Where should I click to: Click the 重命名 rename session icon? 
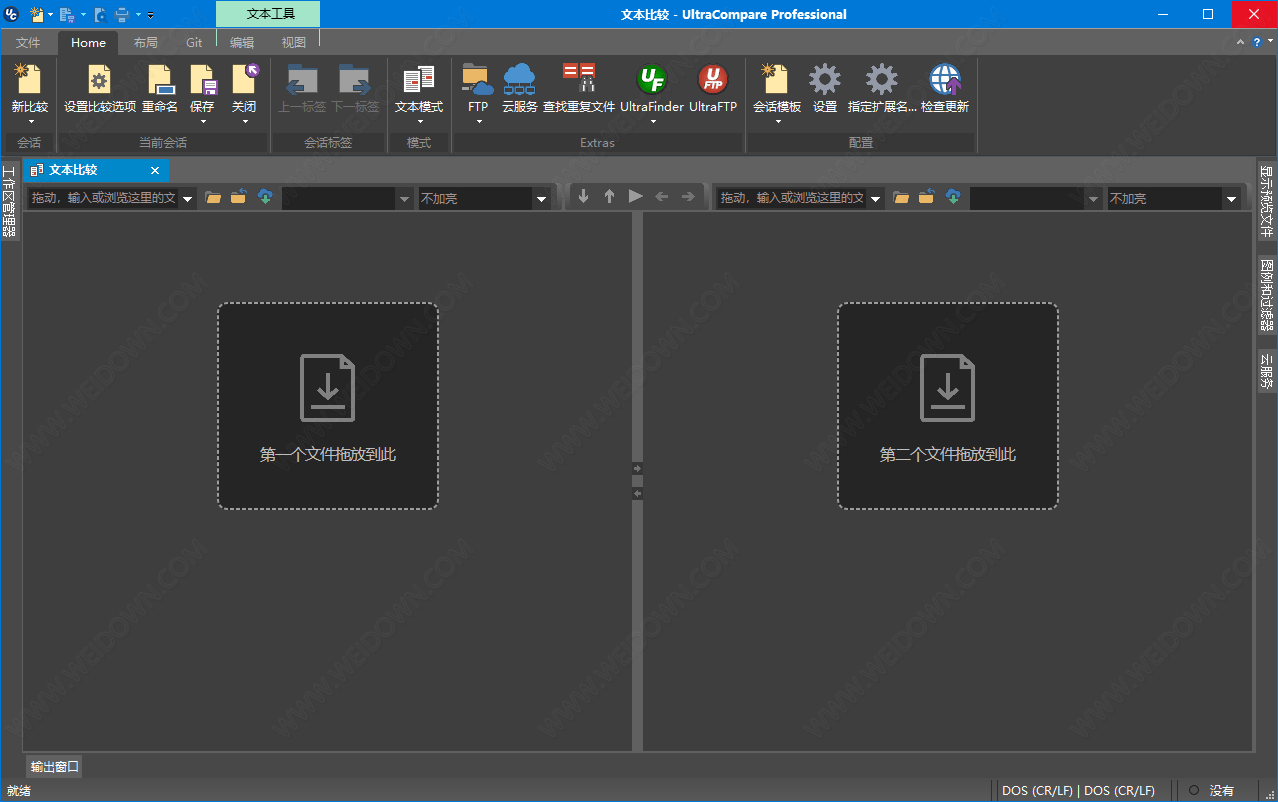160,79
